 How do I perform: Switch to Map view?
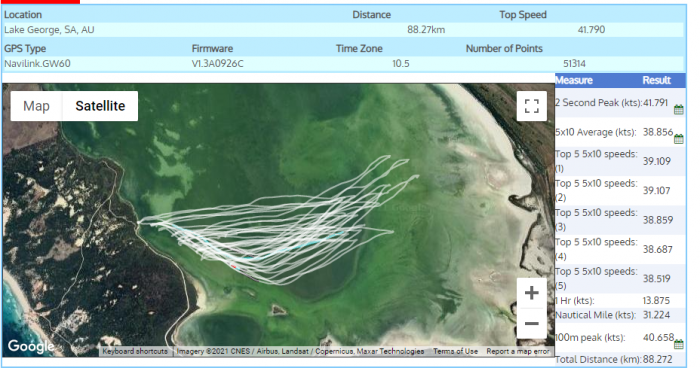tap(36, 106)
